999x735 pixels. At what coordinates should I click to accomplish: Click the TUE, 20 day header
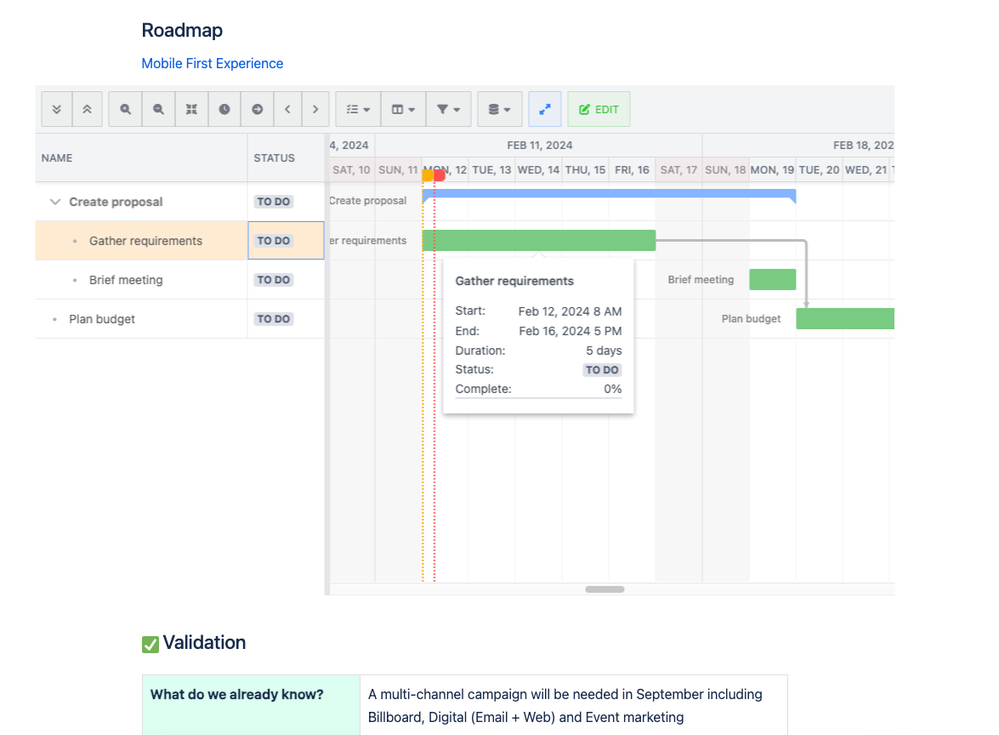[819, 170]
